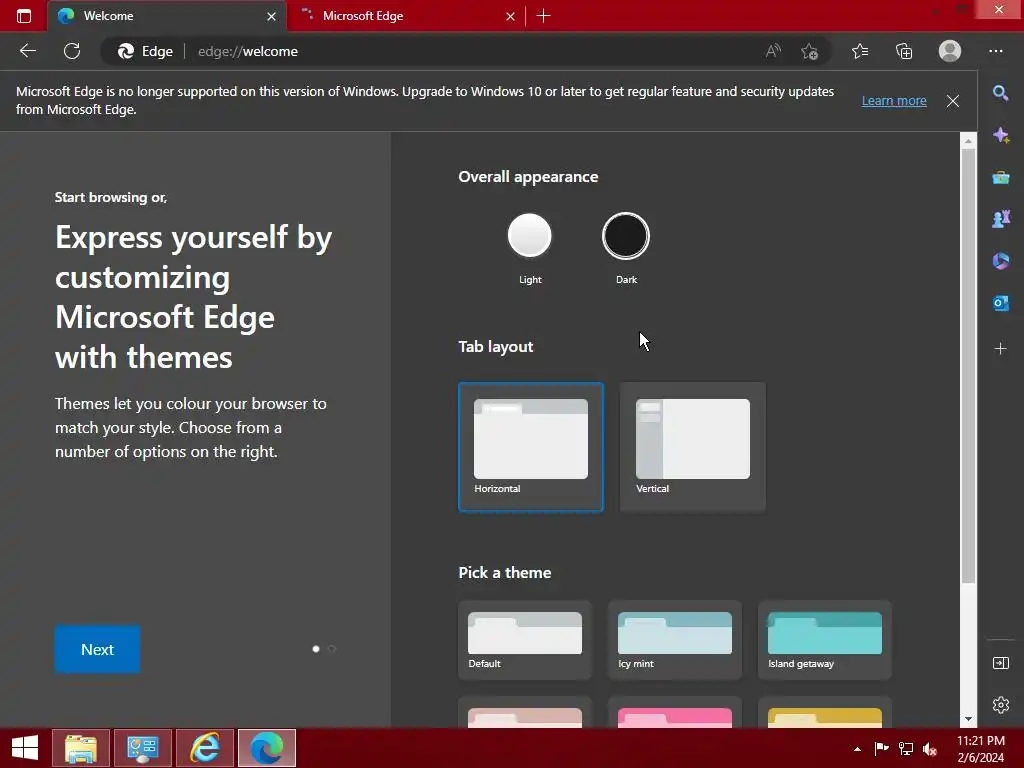Viewport: 1024px width, 768px height.
Task: Choose Horizontal tab layout
Action: pos(531,447)
